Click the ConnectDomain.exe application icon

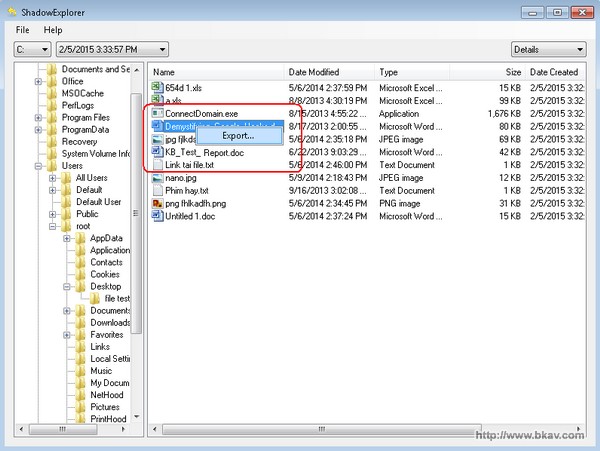(157, 113)
